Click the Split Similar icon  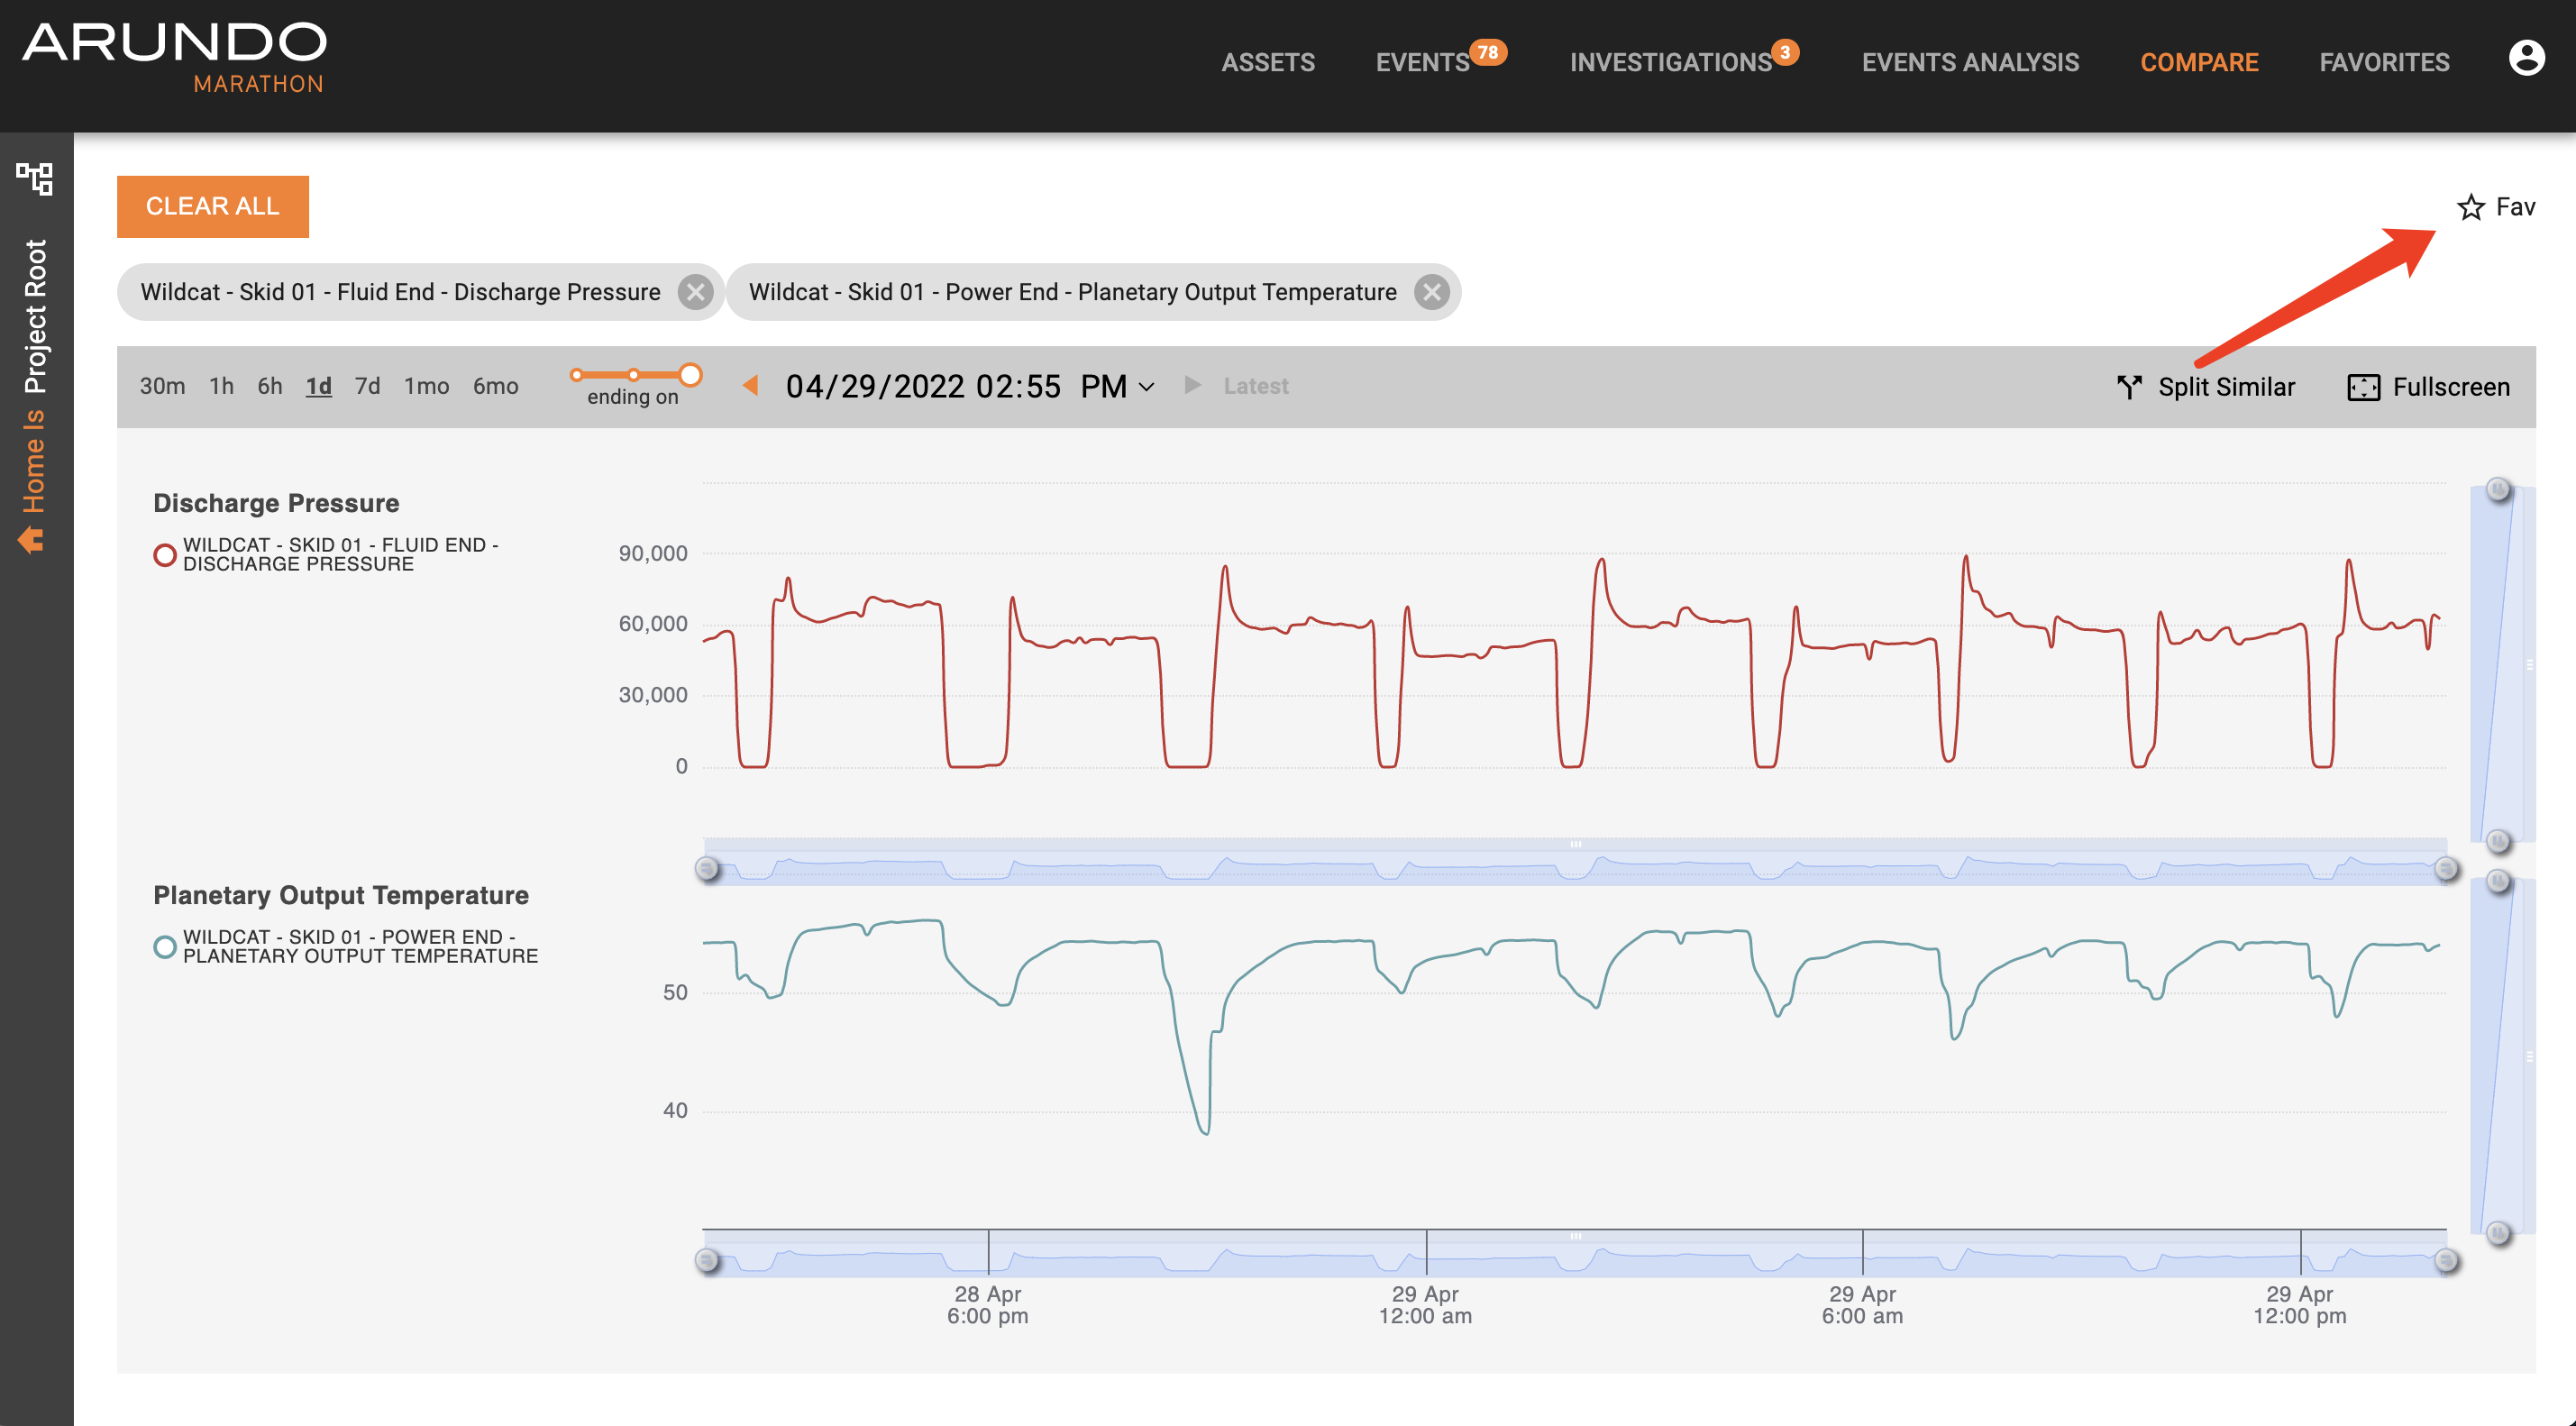[x=2129, y=387]
